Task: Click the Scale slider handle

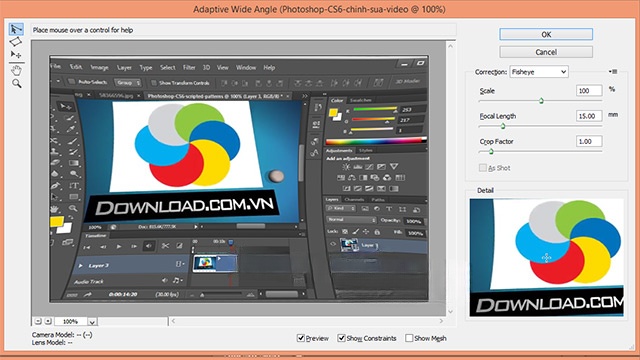Action: click(x=541, y=100)
